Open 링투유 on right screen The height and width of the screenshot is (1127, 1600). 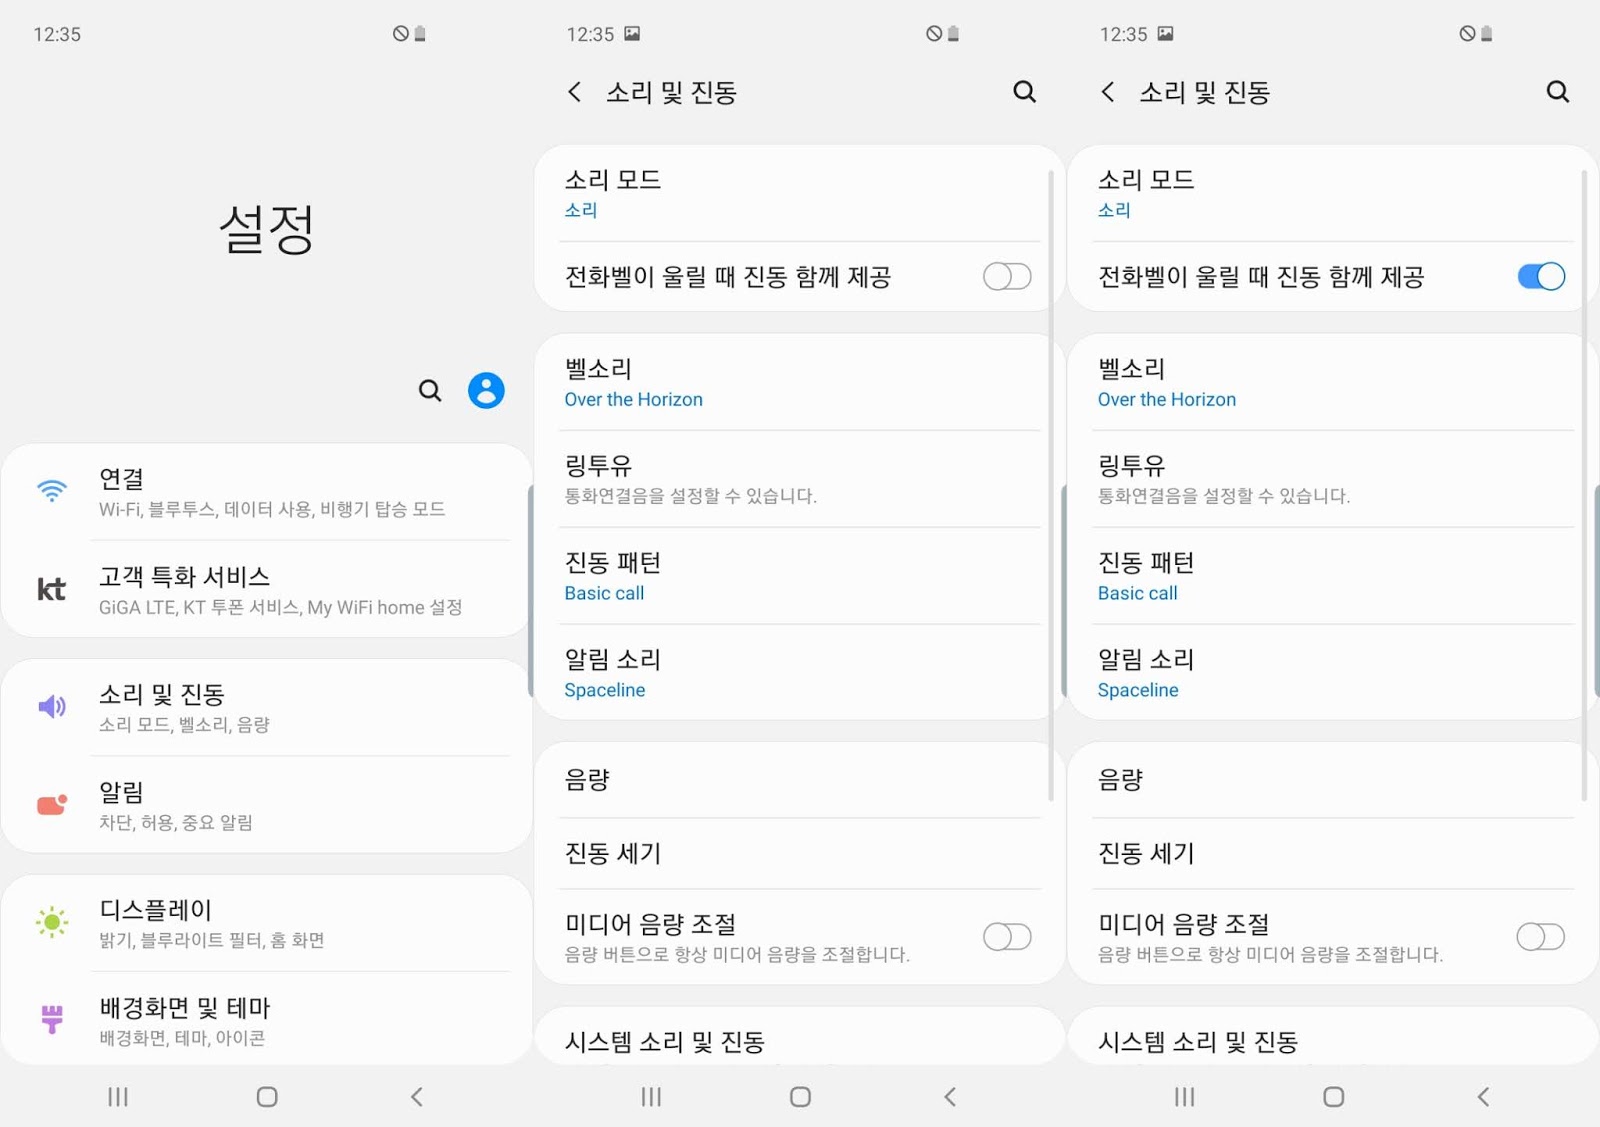(x=1331, y=479)
